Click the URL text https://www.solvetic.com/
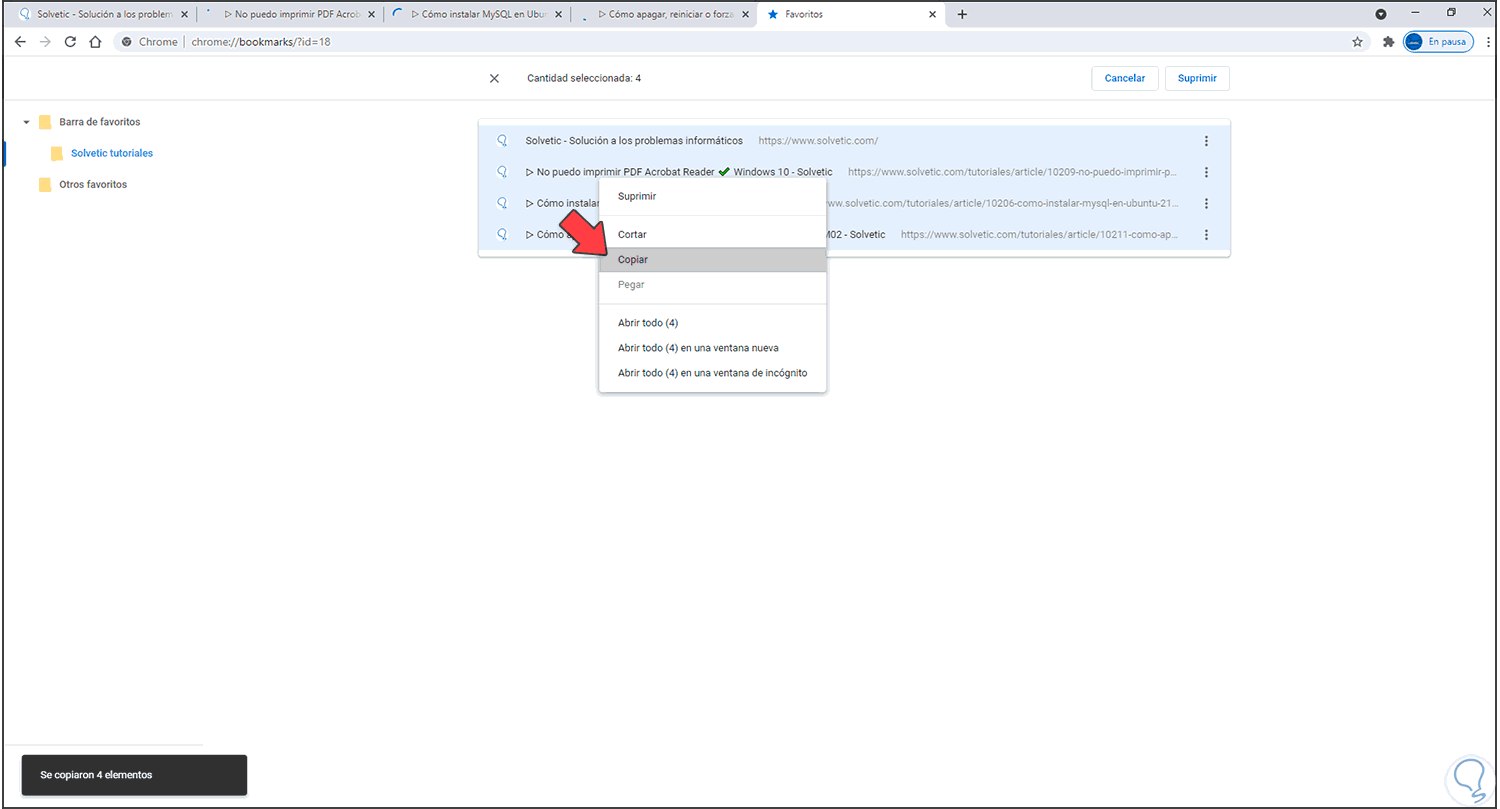 (x=818, y=141)
